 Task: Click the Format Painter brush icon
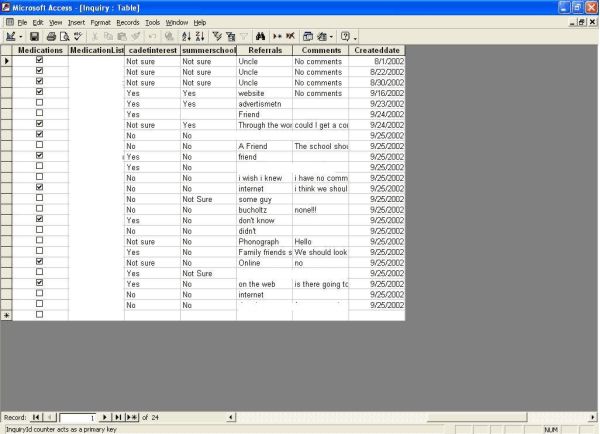coord(135,36)
